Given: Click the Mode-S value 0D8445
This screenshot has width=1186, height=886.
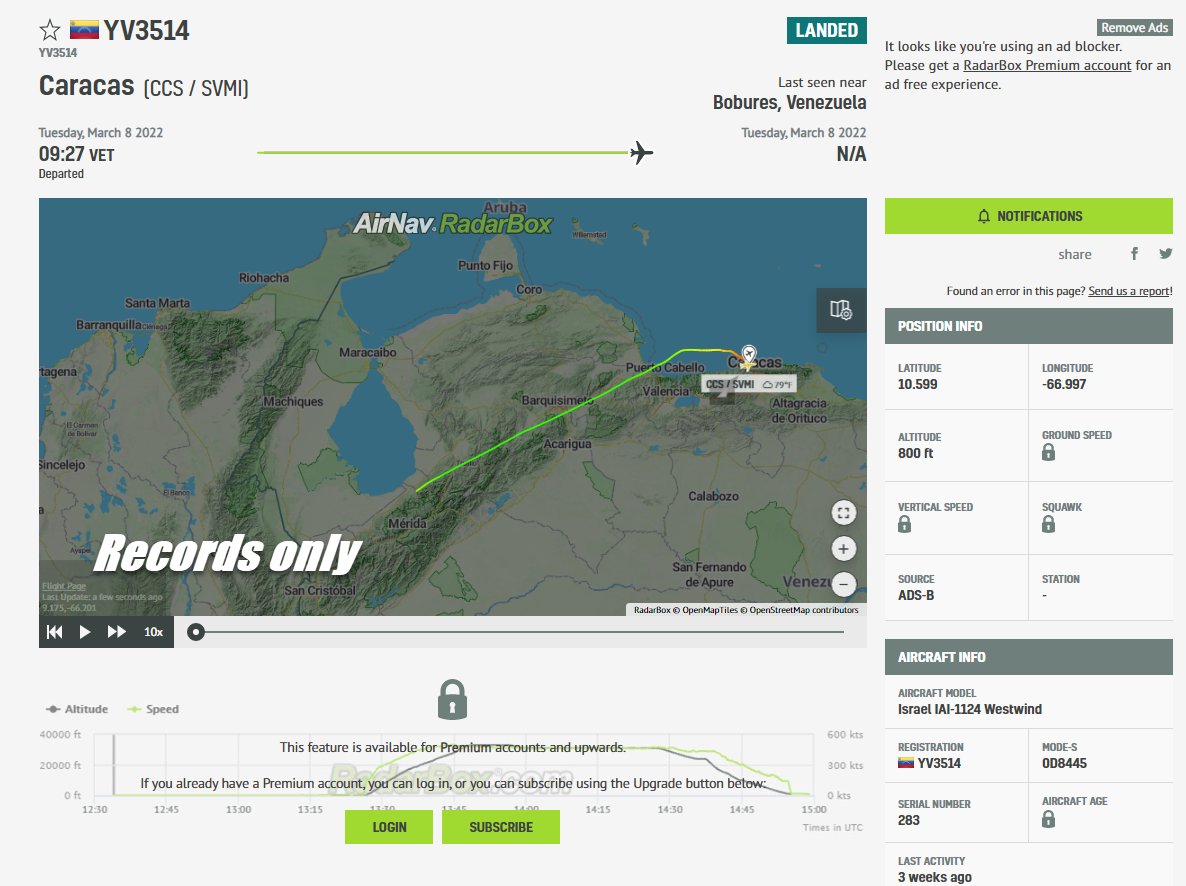Looking at the screenshot, I should pyautogui.click(x=1064, y=763).
